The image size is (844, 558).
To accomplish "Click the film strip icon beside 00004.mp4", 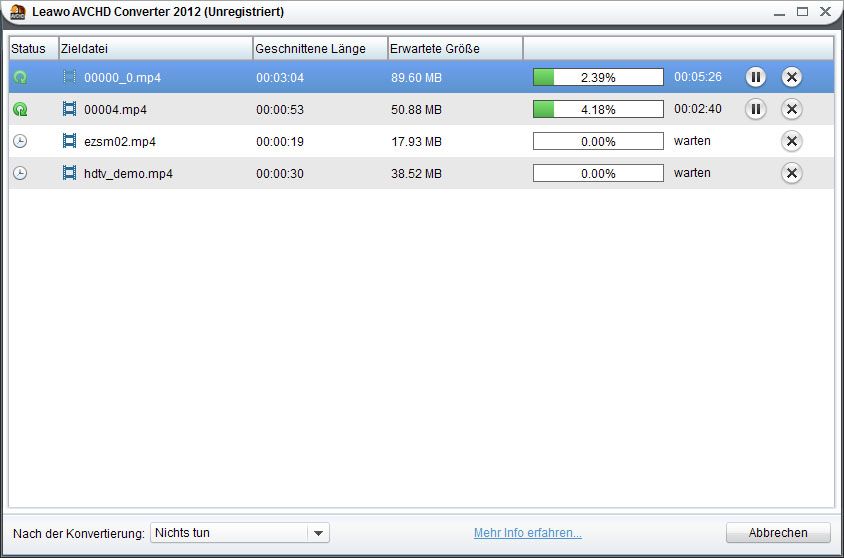I will [x=69, y=109].
